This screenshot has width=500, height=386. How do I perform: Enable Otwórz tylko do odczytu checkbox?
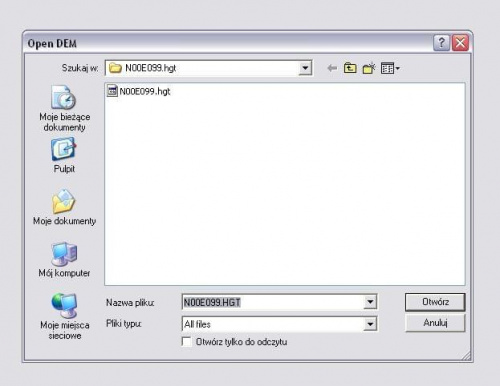187,342
